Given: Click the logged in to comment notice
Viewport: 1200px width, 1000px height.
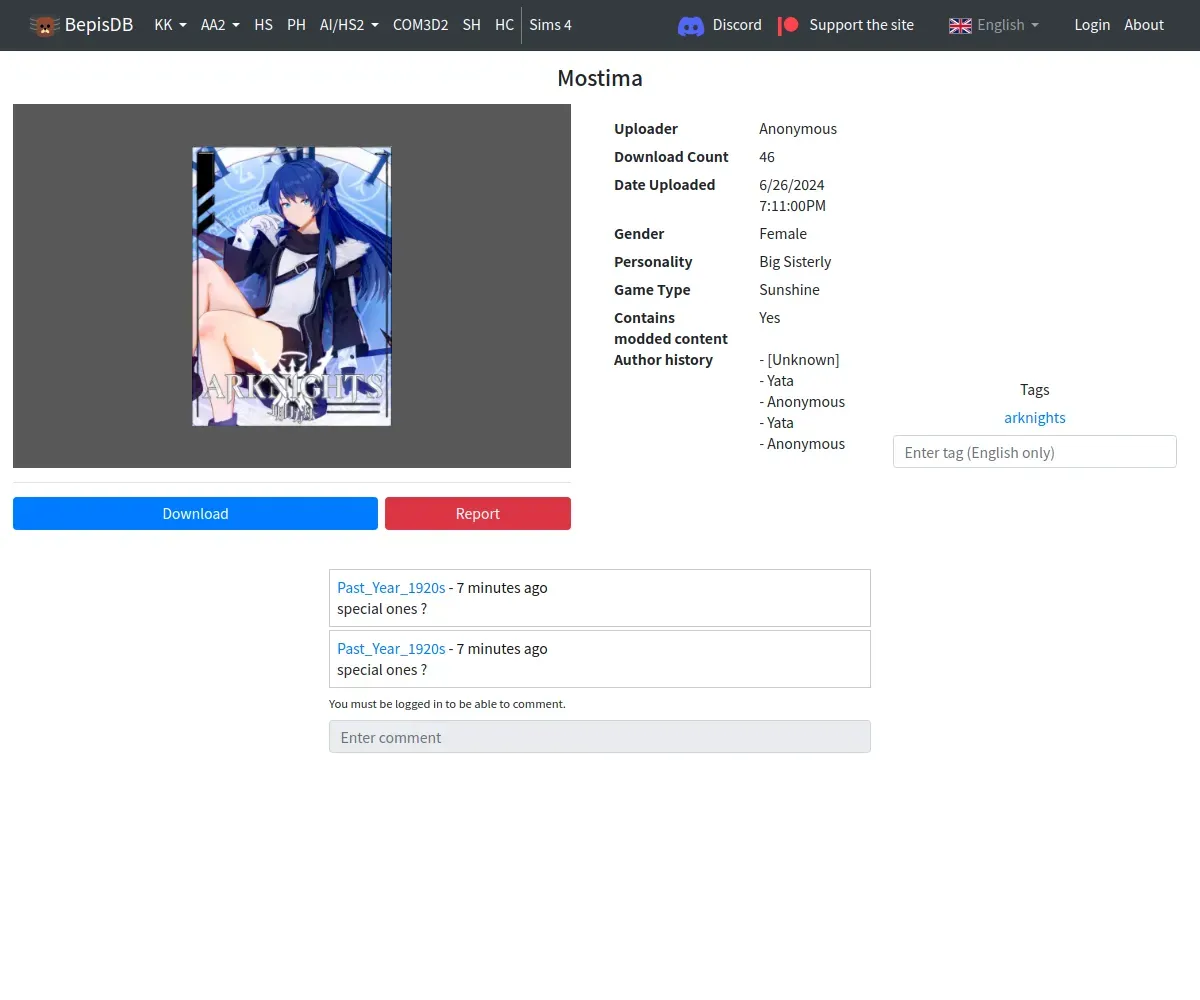Looking at the screenshot, I should [447, 704].
